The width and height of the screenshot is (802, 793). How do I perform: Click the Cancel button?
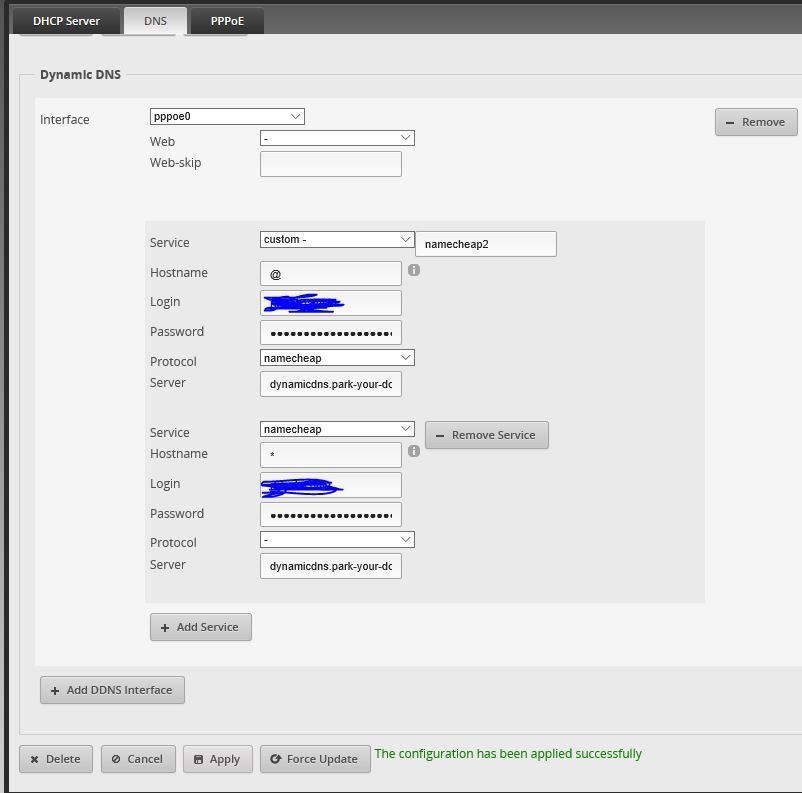click(137, 759)
